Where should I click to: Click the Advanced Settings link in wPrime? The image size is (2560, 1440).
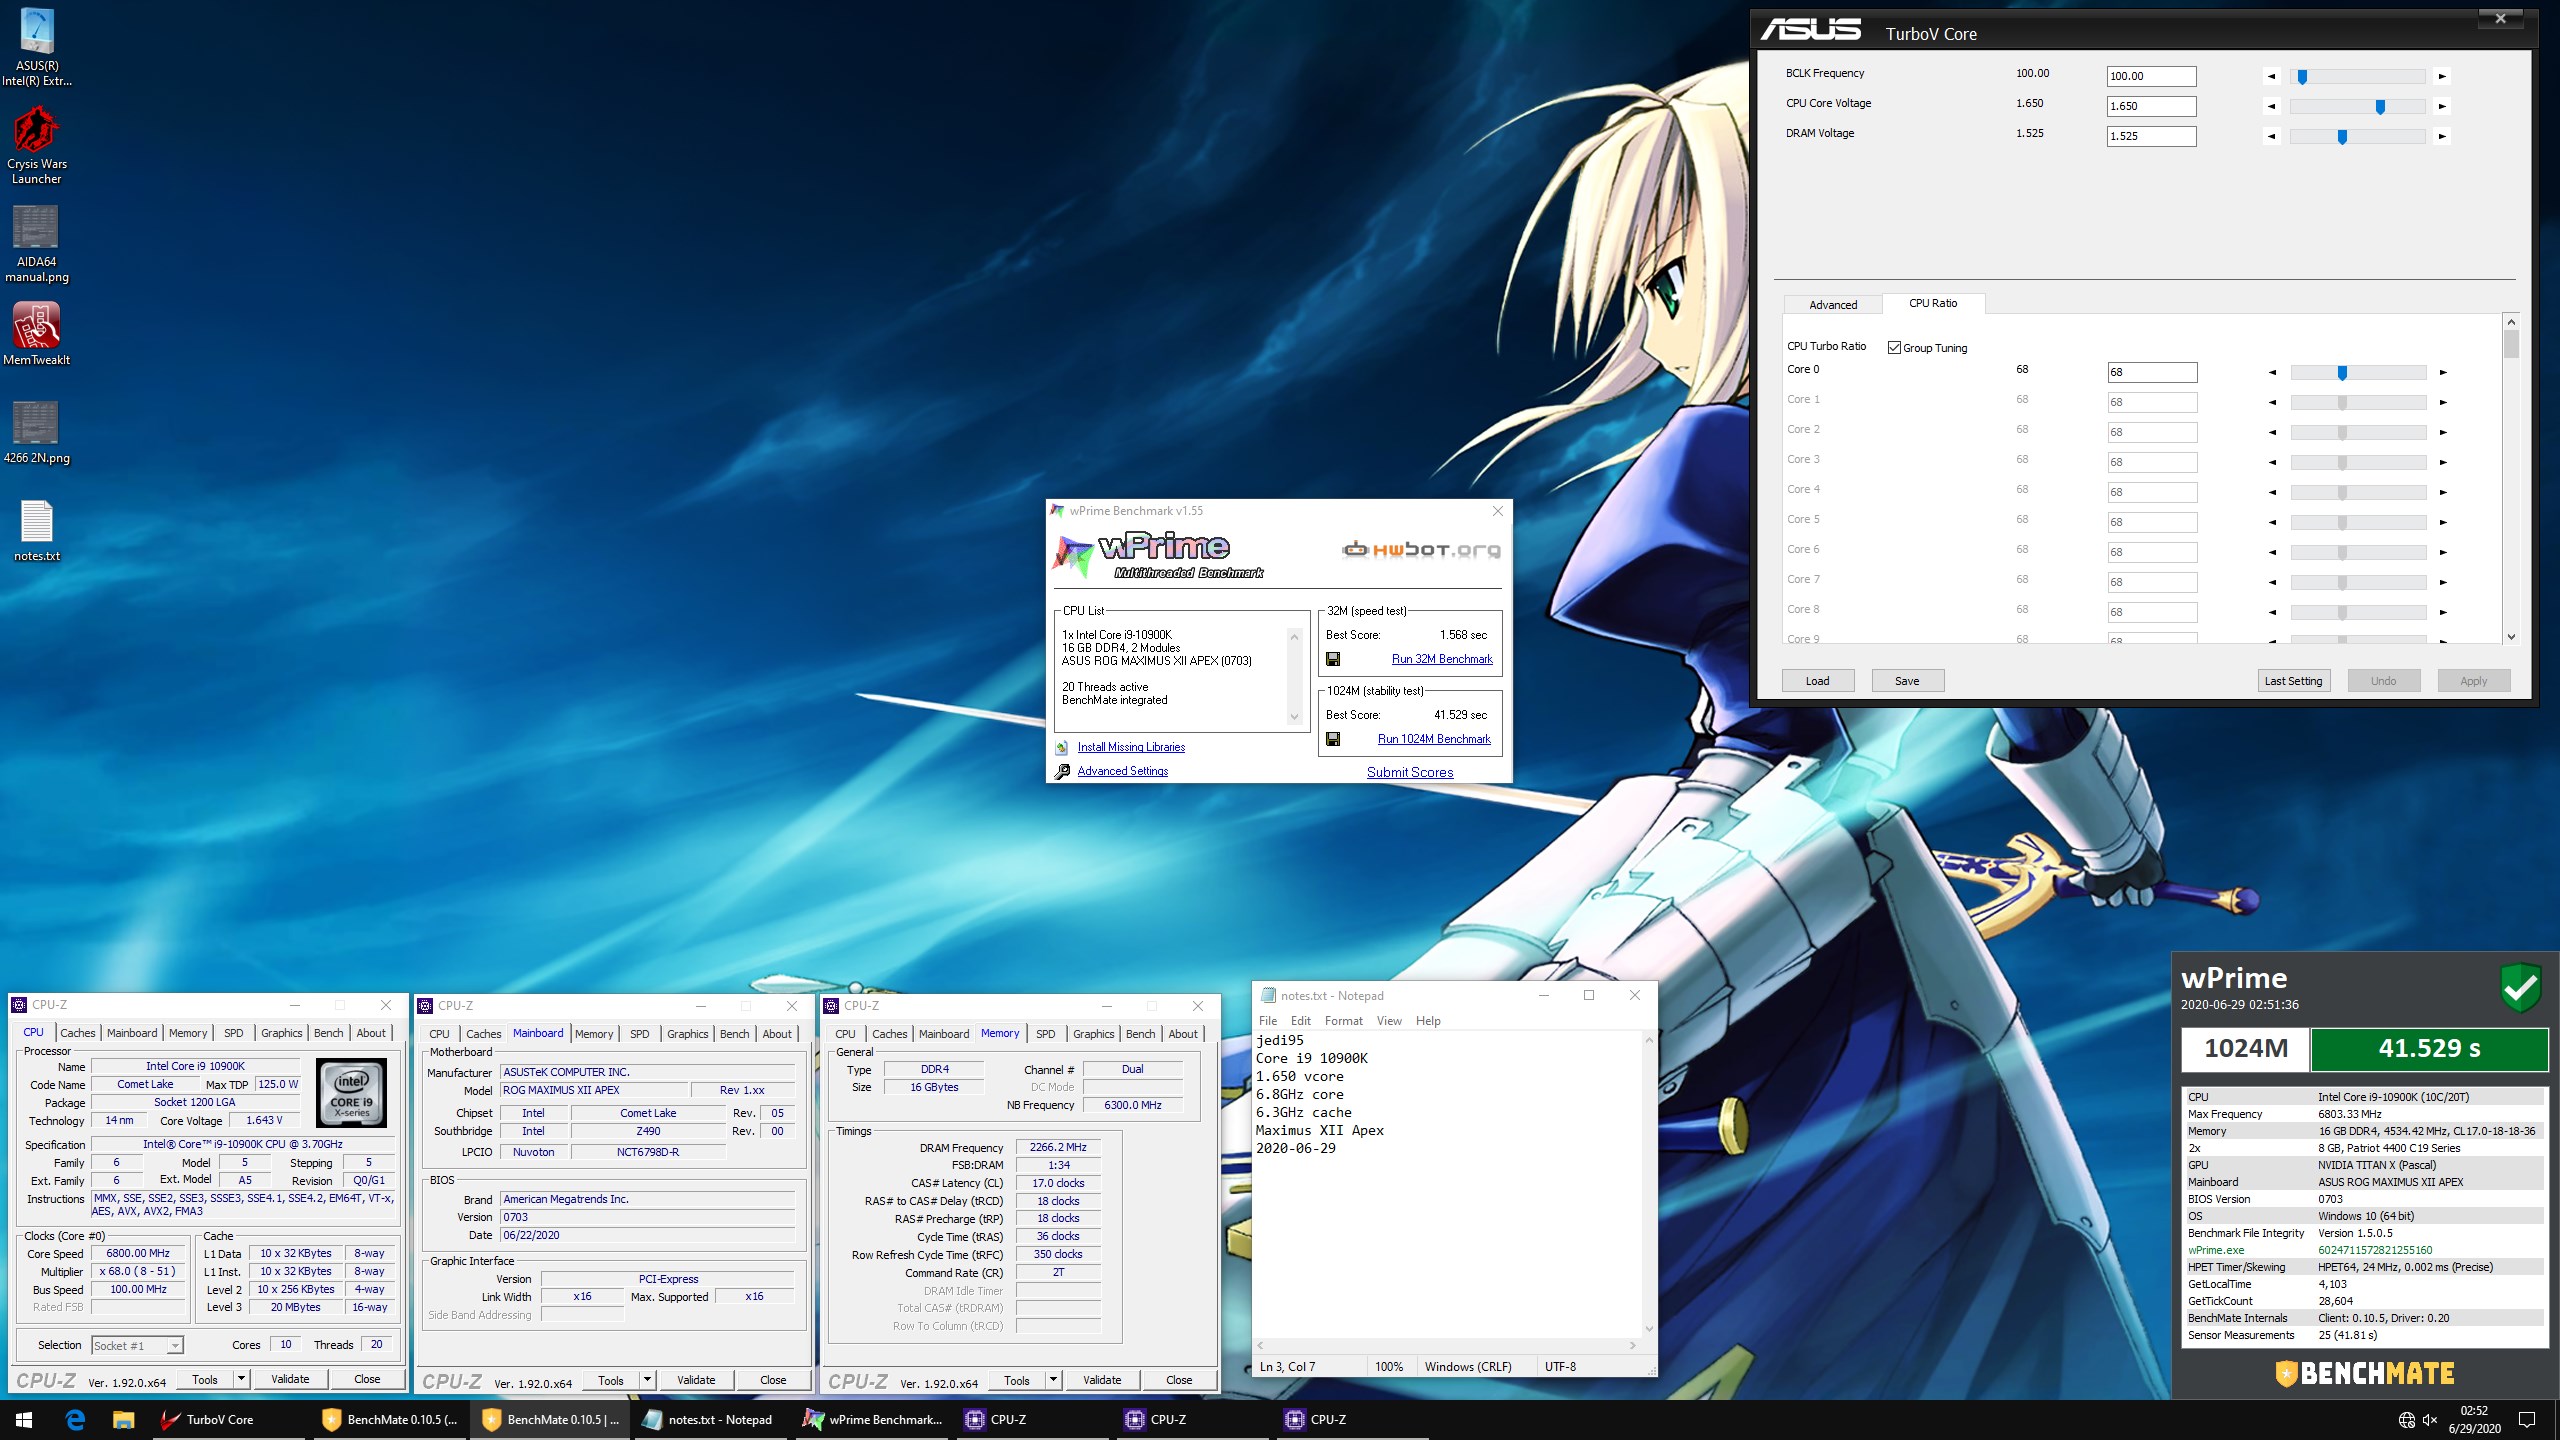(x=1122, y=771)
